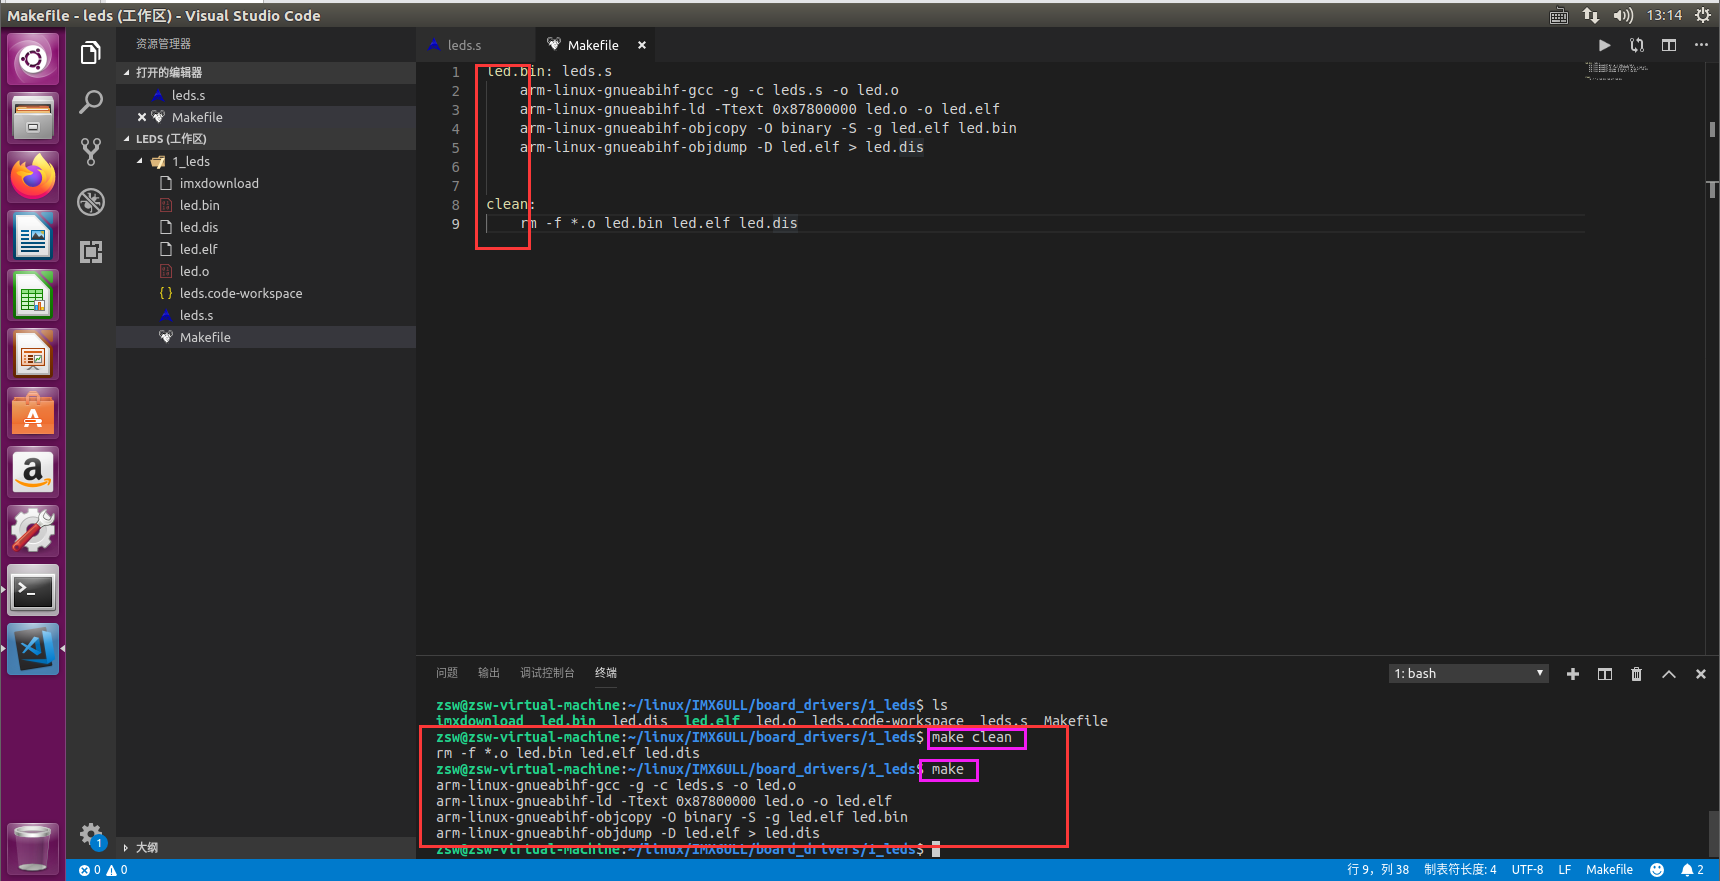The height and width of the screenshot is (881, 1720).
Task: Click the terminal input prompt area
Action: (x=936, y=849)
